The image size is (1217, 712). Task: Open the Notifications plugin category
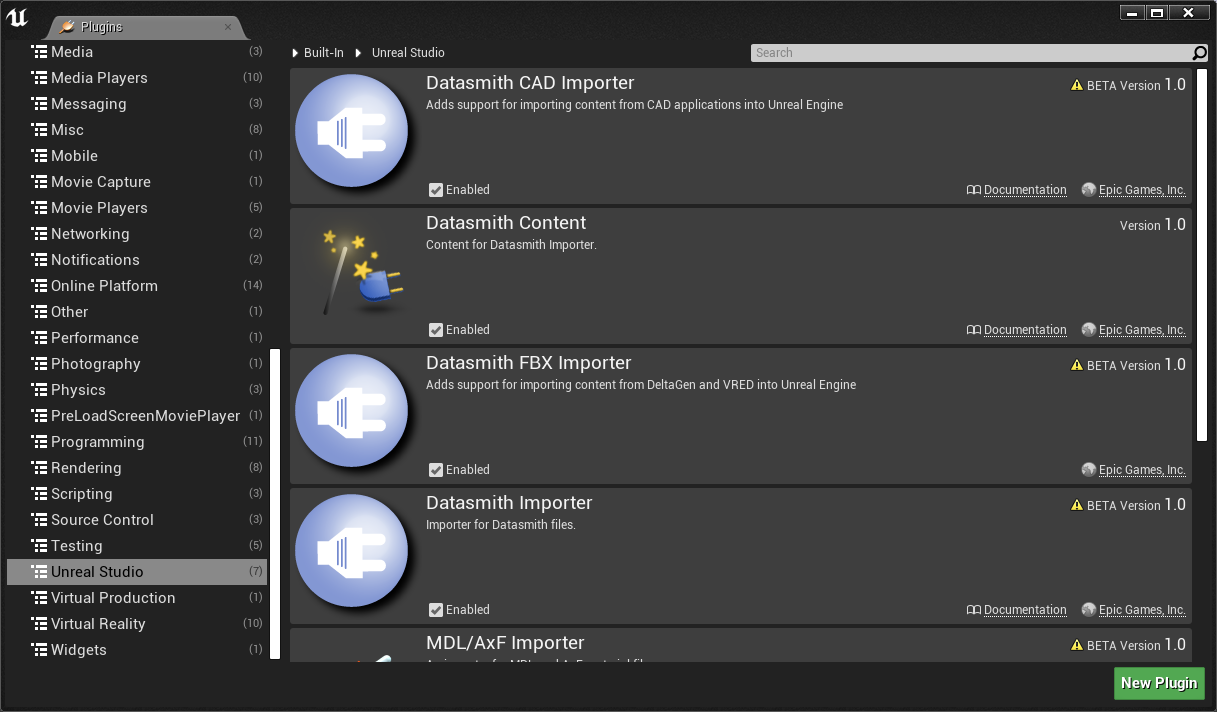tap(136, 260)
